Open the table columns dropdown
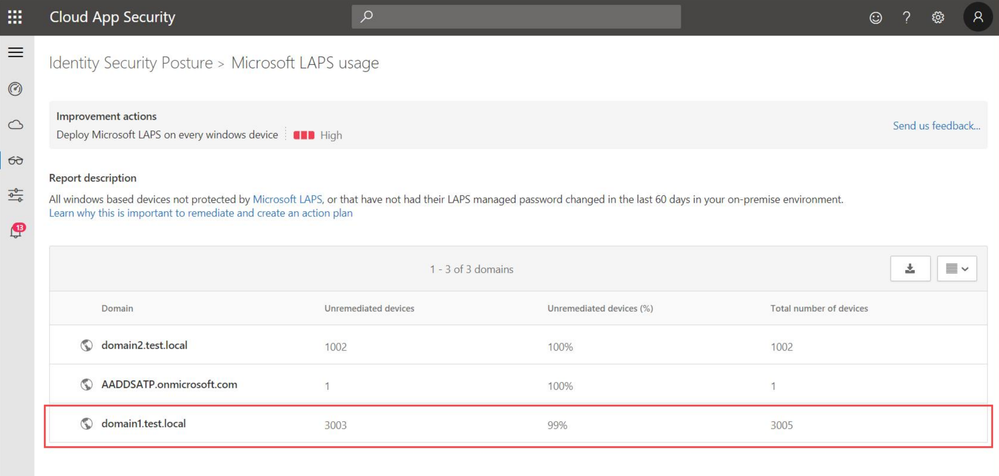Screen dimensions: 999x476 pos(957,269)
